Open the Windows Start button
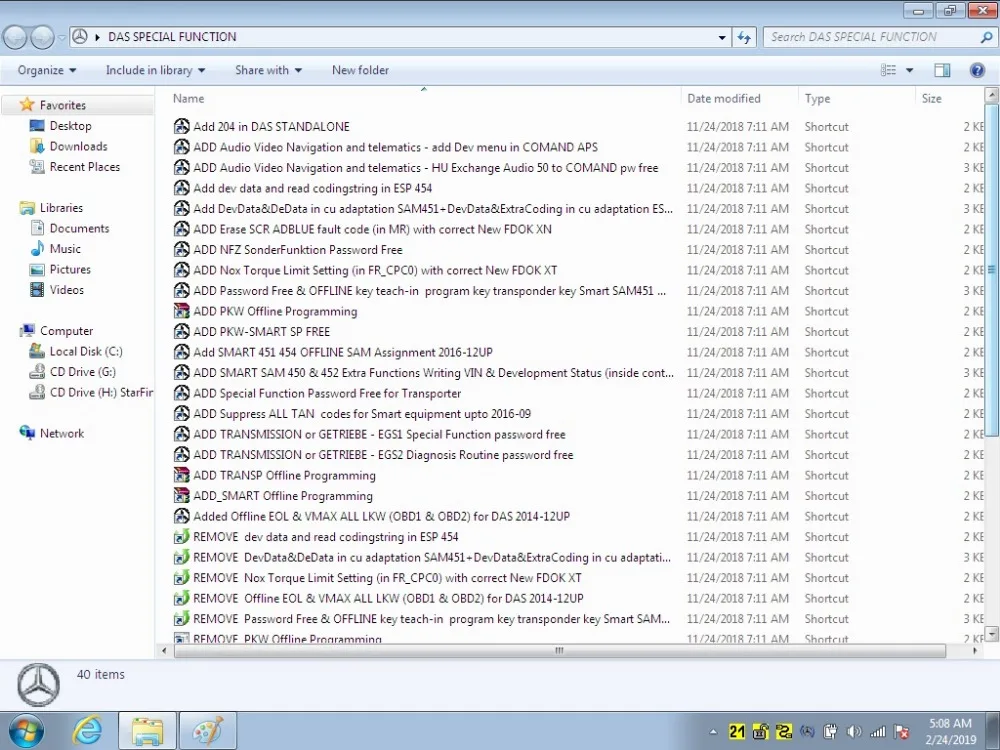The height and width of the screenshot is (750, 1000). (x=26, y=731)
